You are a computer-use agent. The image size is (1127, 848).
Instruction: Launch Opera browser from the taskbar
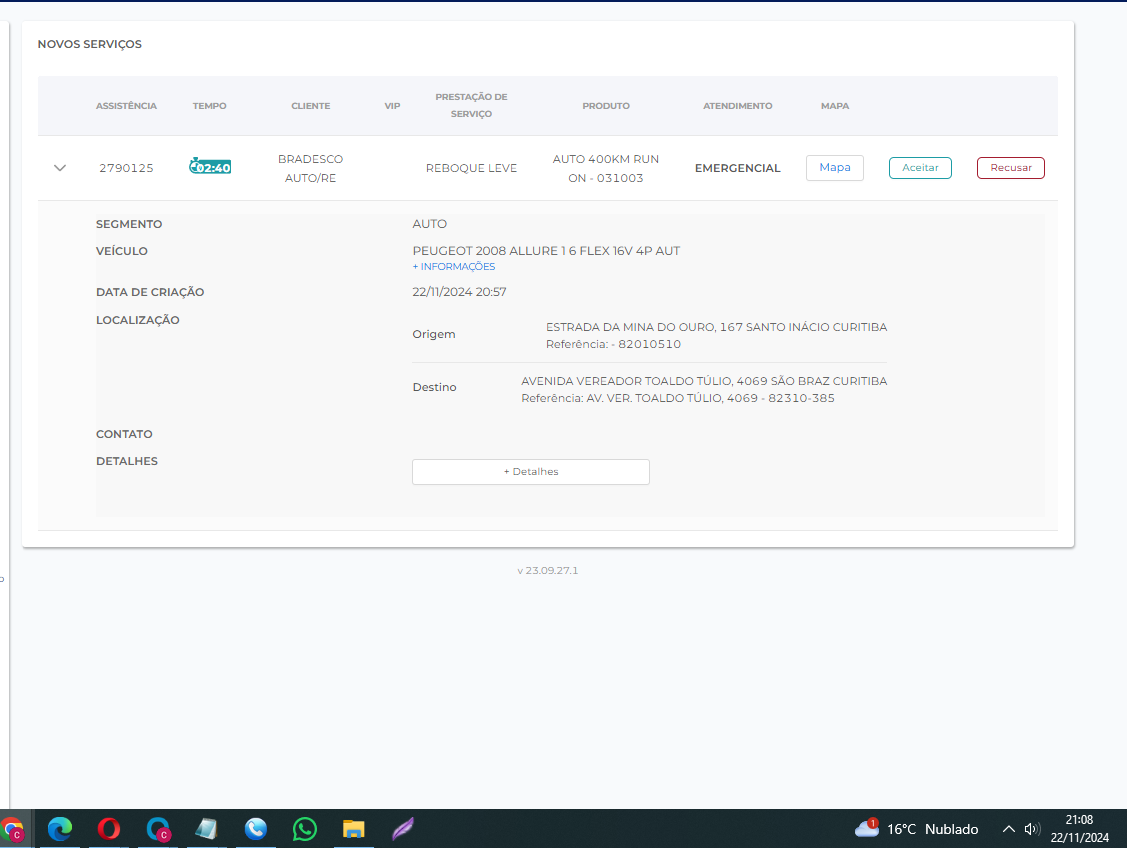coord(109,829)
